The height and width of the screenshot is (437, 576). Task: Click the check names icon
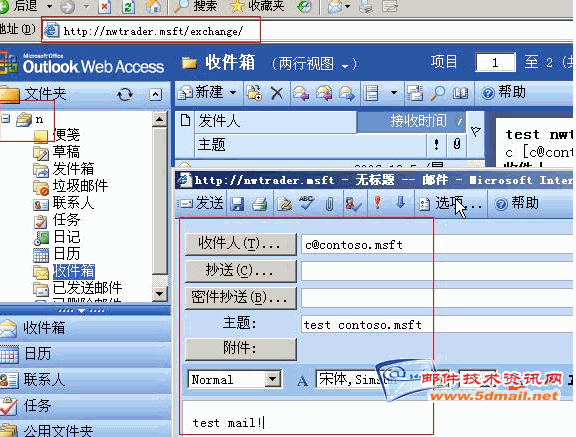tap(353, 204)
